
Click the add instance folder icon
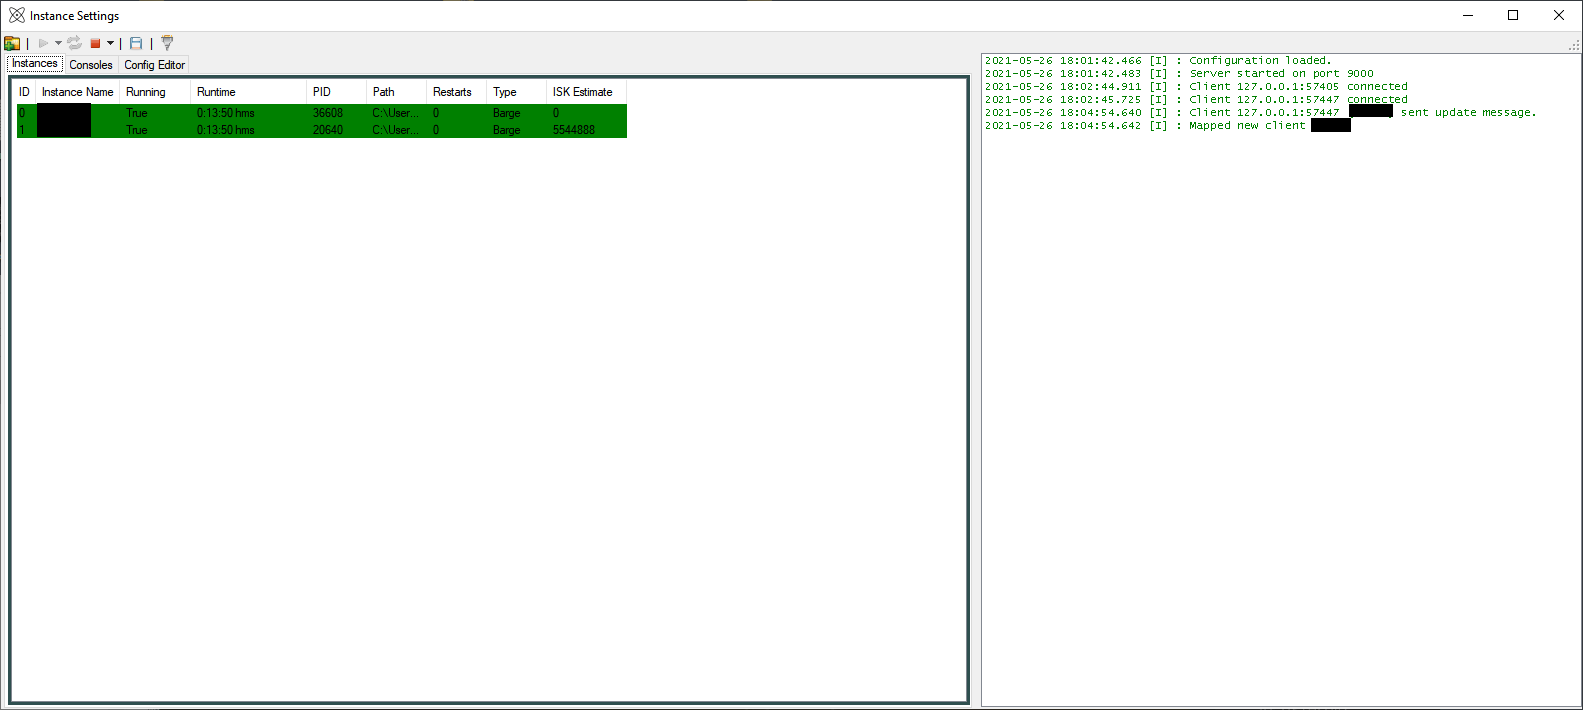tap(12, 43)
